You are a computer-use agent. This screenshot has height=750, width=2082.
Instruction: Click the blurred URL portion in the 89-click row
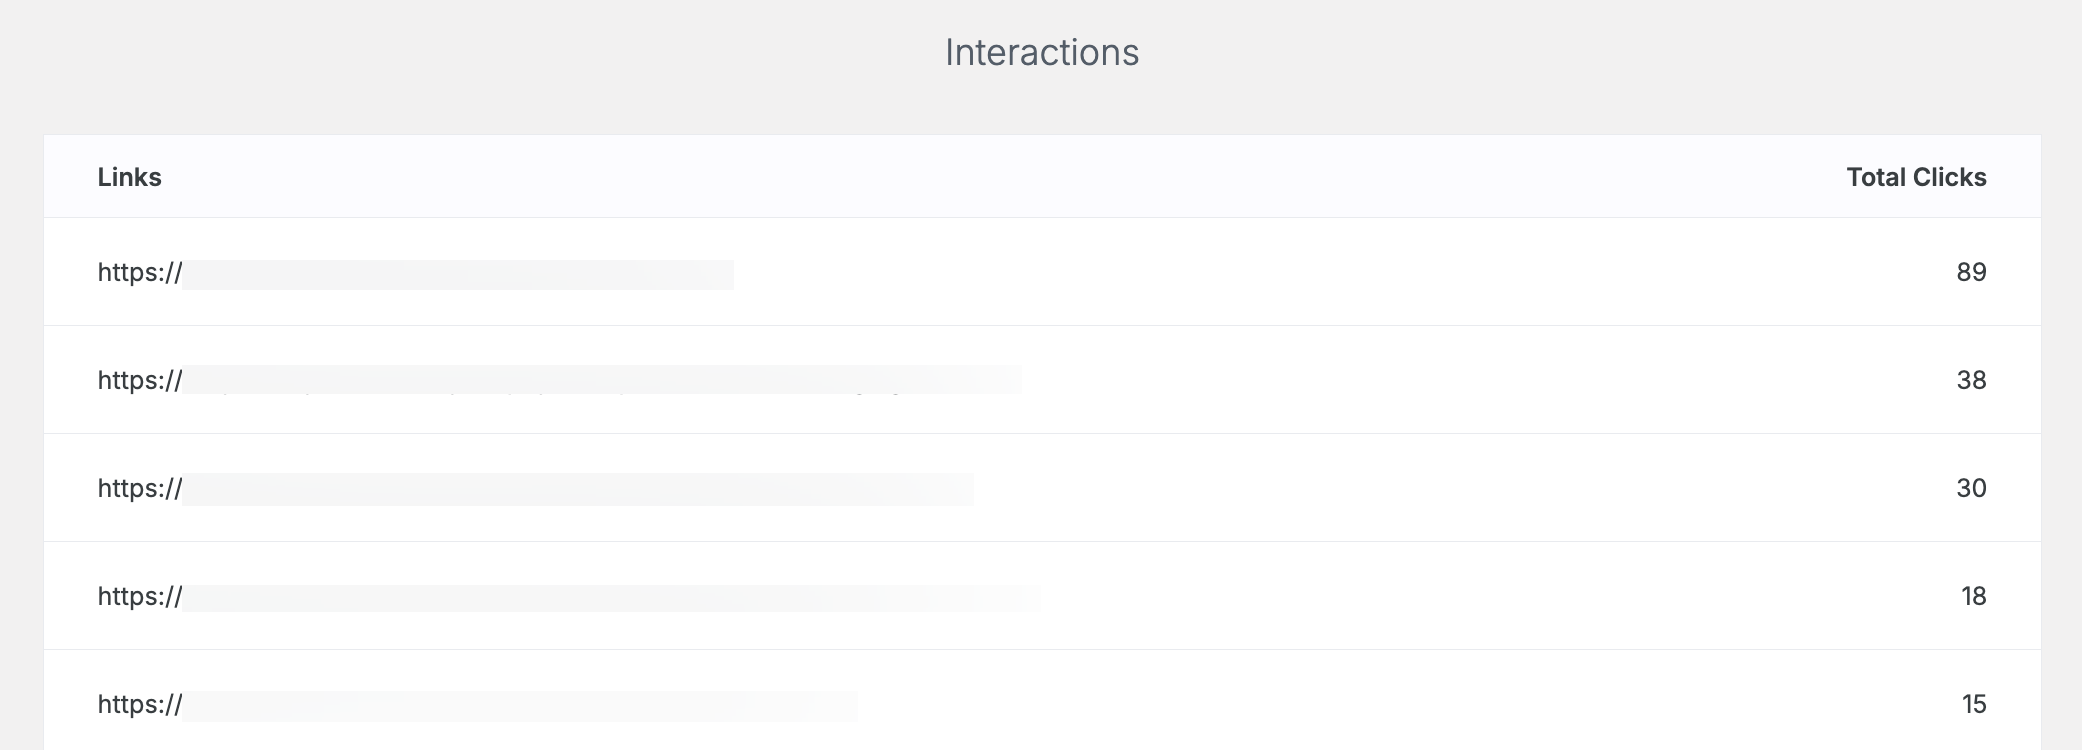pyautogui.click(x=458, y=275)
